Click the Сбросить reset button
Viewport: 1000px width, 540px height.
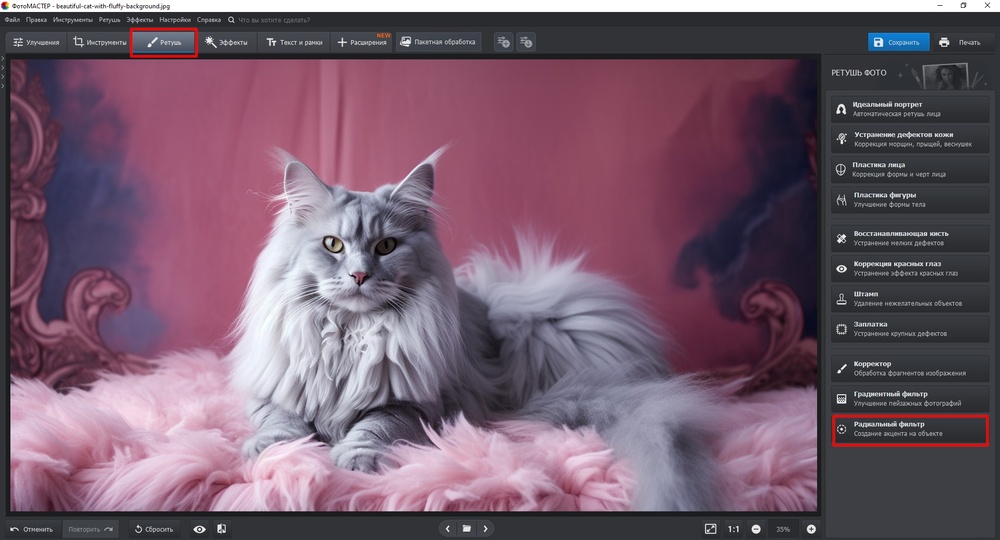pos(154,528)
